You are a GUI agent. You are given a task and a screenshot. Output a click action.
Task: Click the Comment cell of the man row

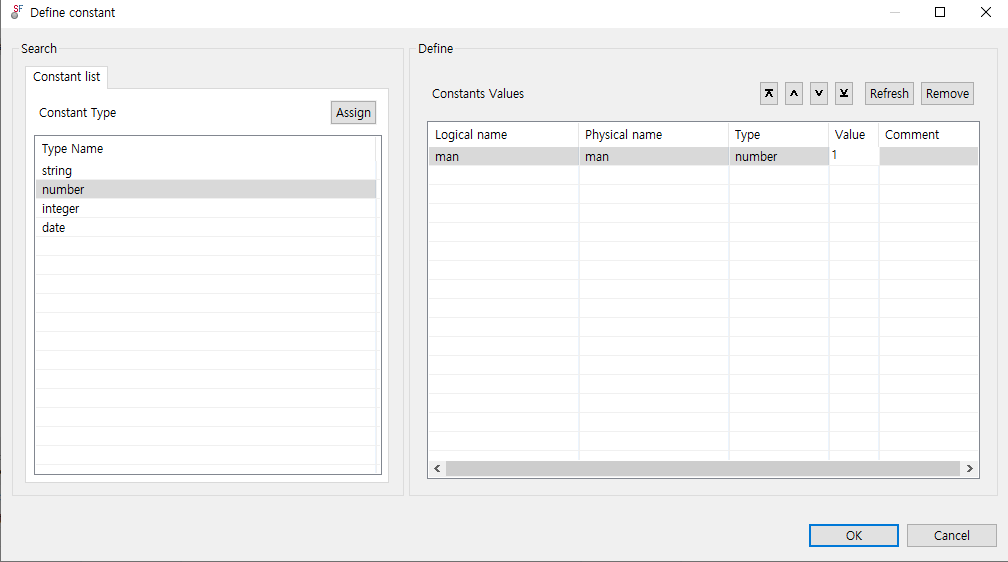926,157
